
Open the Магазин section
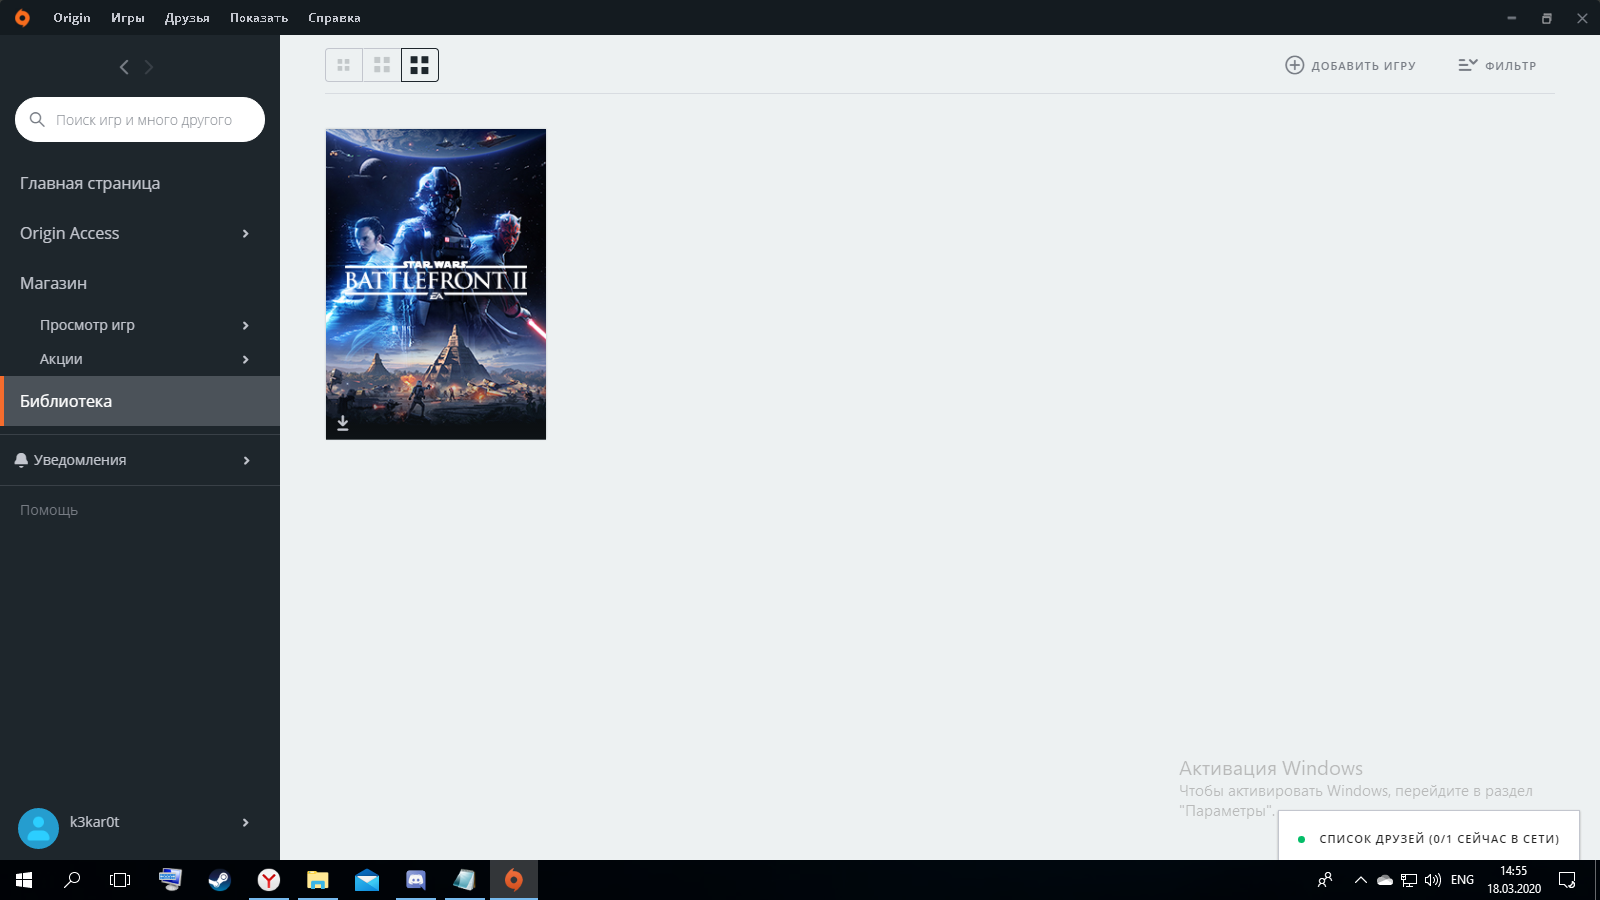53,283
